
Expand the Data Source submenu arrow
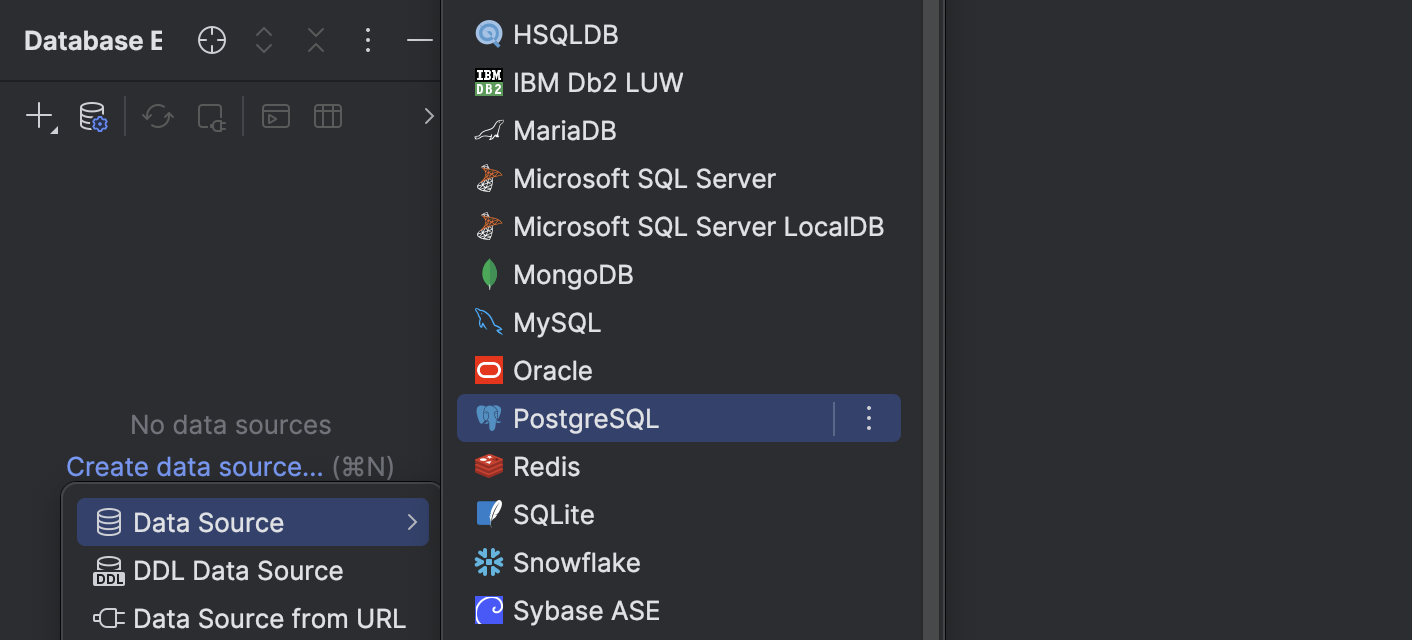coord(412,522)
